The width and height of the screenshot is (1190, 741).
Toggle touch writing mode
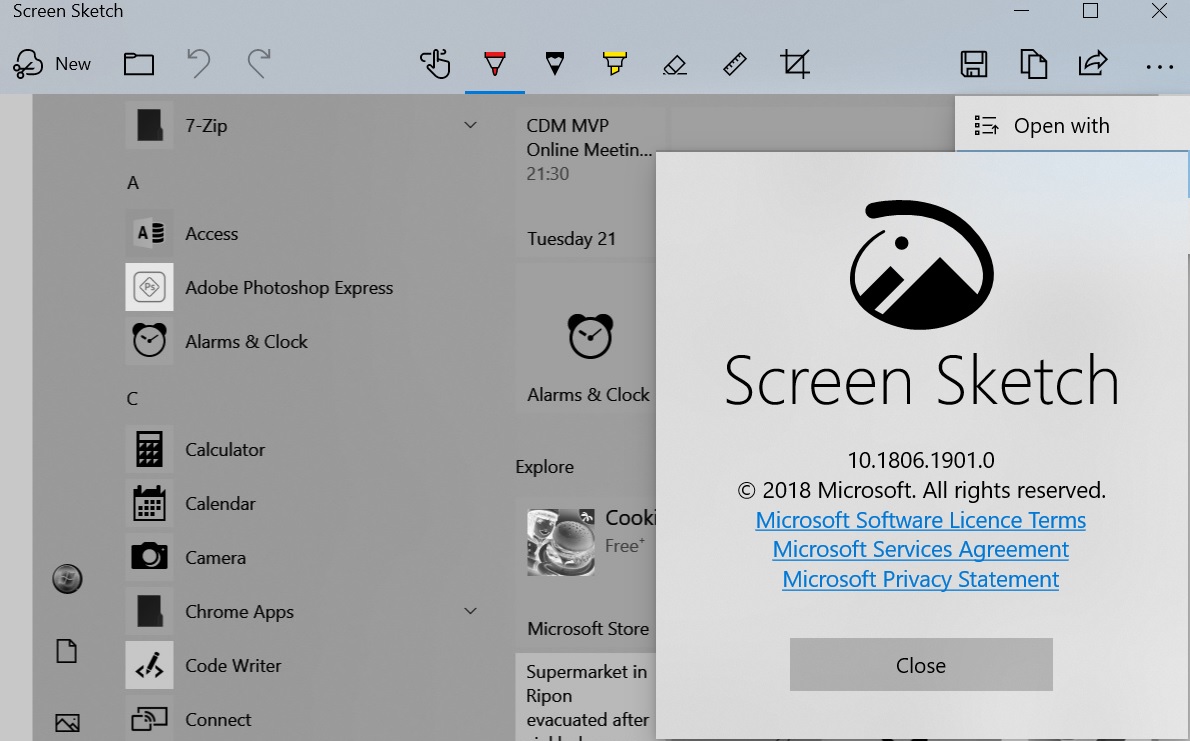click(435, 63)
